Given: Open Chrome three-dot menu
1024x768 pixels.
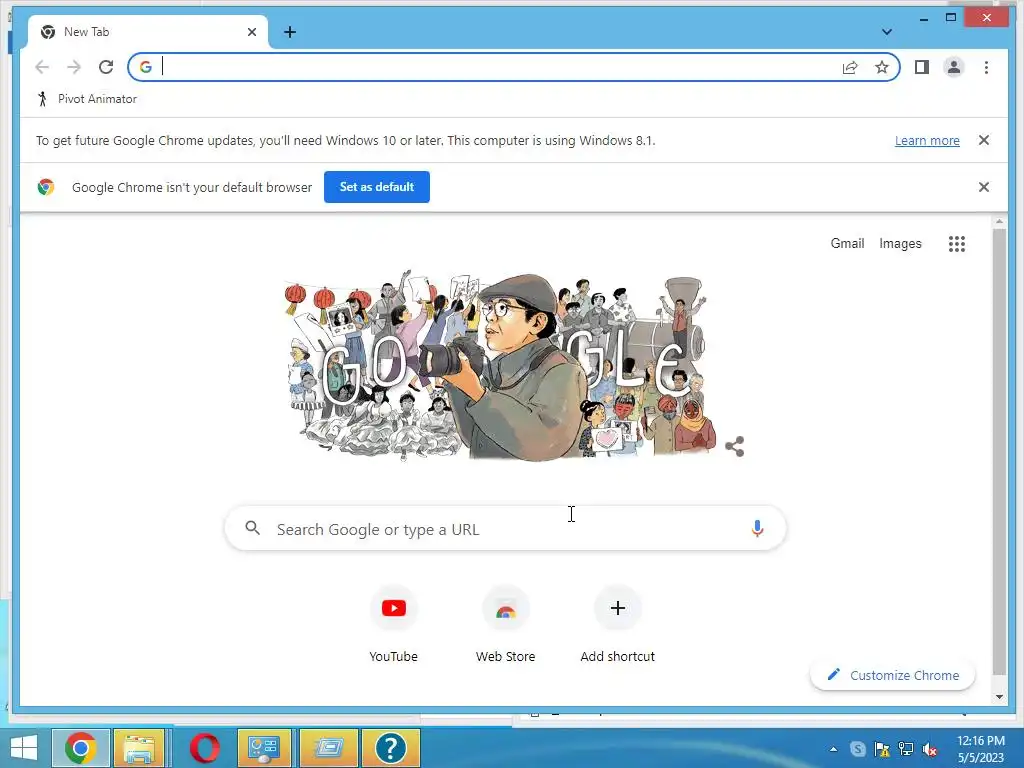Looking at the screenshot, I should 986,67.
